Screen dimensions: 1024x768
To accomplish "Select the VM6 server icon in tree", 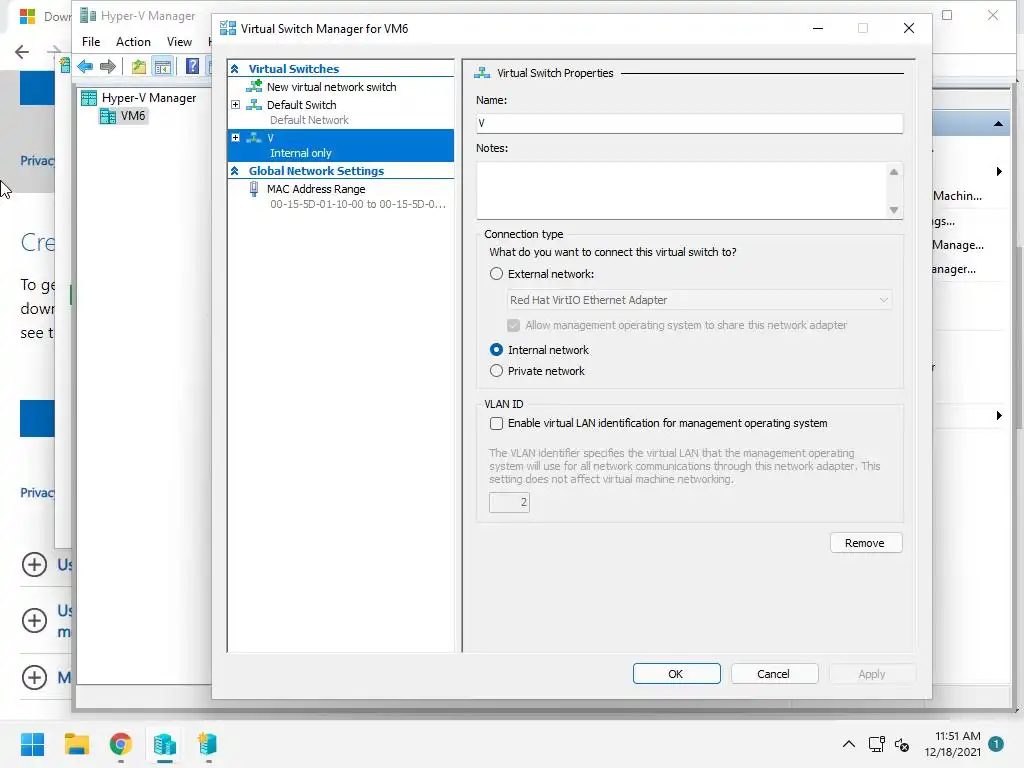I will (108, 116).
